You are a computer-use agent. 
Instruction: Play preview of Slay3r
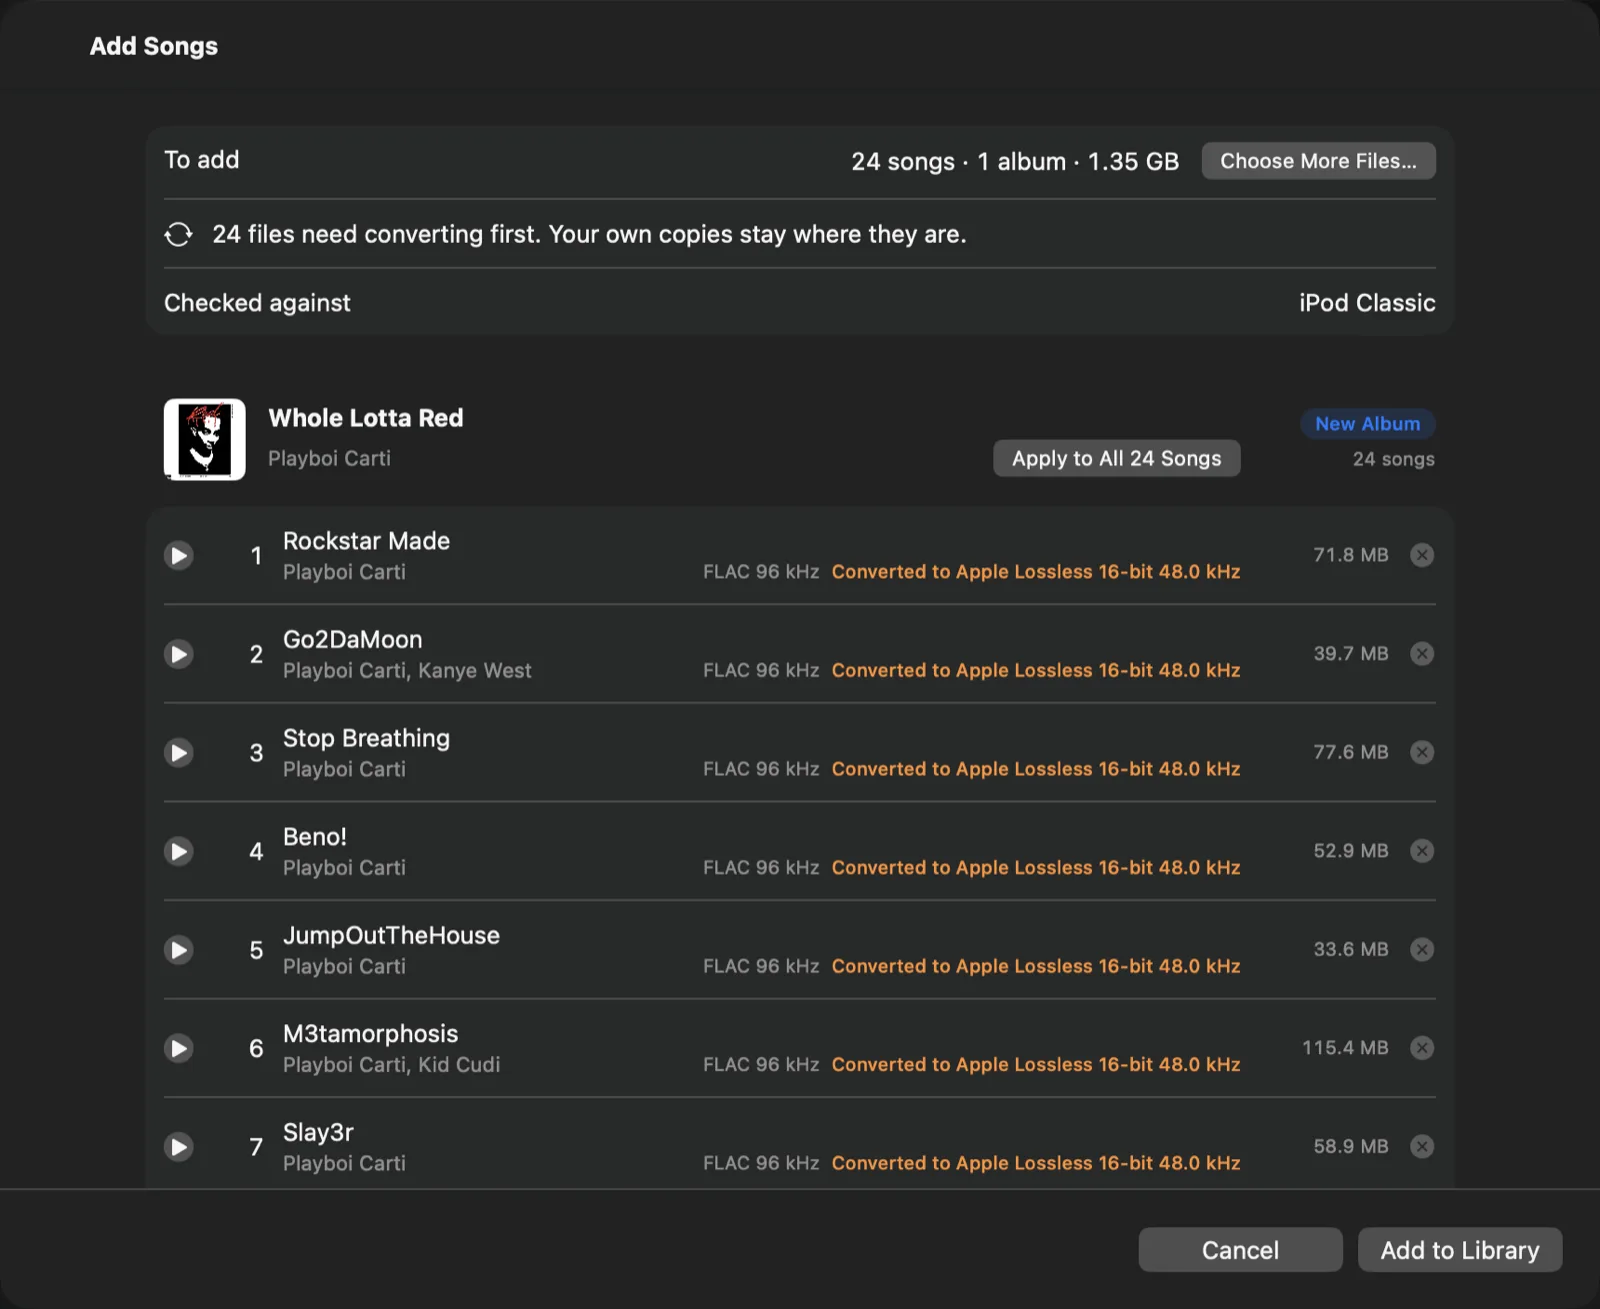pos(179,1146)
